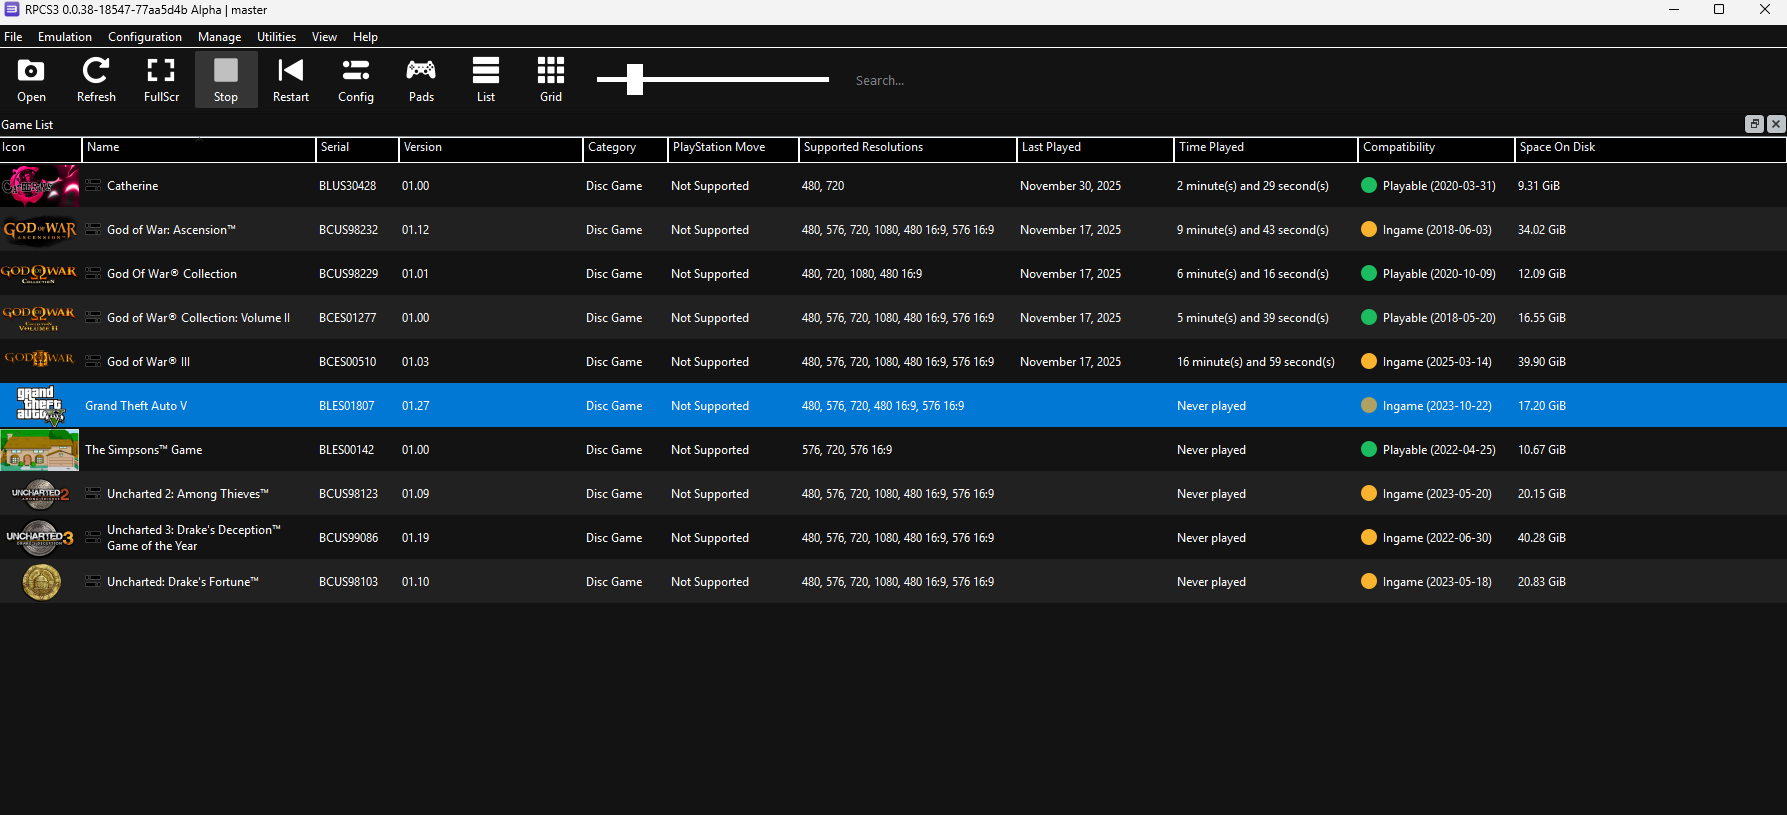Switch to List view mode
This screenshot has height=815, width=1787.
coord(486,80)
